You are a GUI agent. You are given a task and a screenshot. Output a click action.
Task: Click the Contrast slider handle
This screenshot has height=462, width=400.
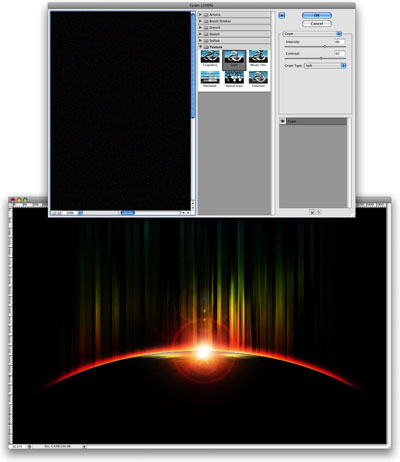[321, 58]
